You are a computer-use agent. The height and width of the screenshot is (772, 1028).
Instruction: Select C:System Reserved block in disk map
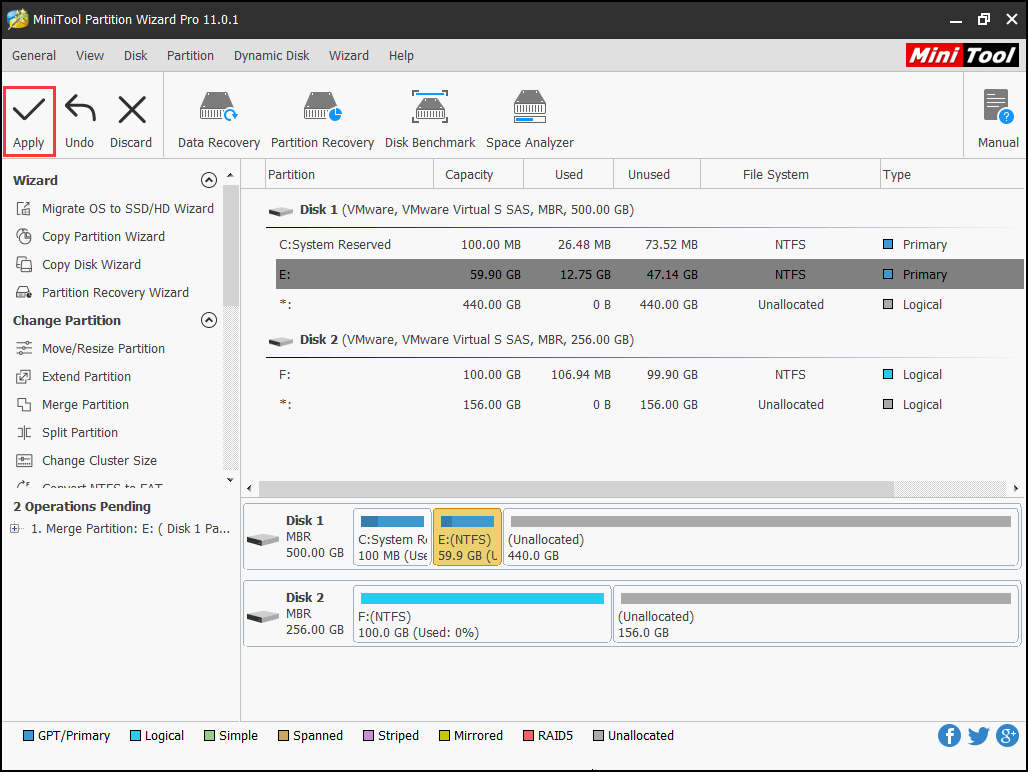point(392,537)
